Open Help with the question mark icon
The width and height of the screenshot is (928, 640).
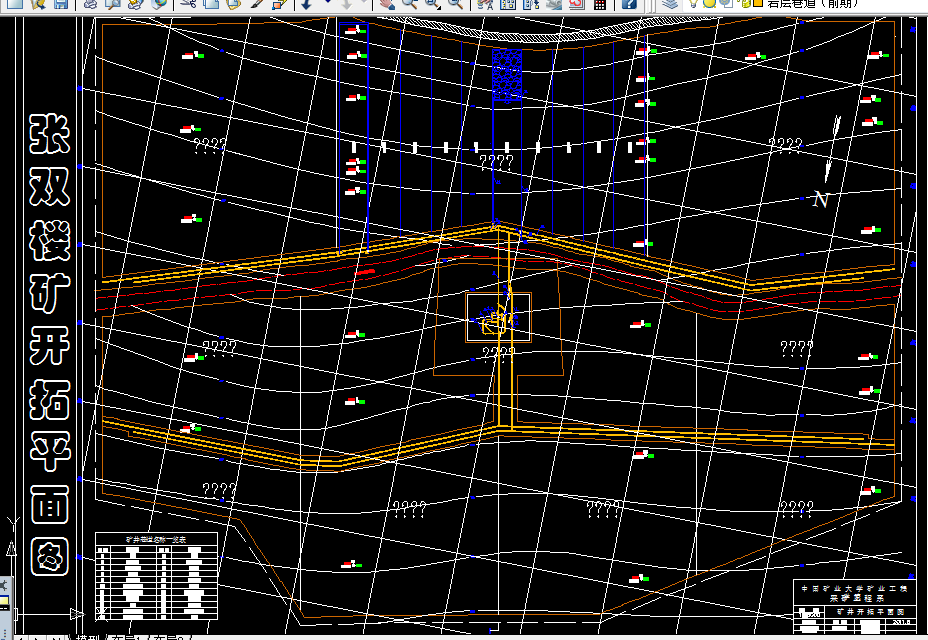pos(629,4)
